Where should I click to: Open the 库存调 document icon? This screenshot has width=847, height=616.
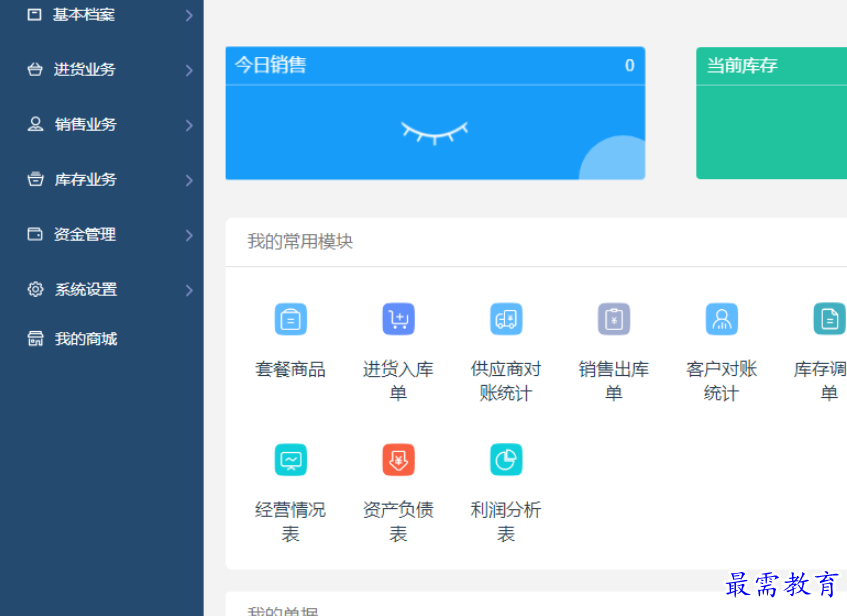click(x=829, y=319)
